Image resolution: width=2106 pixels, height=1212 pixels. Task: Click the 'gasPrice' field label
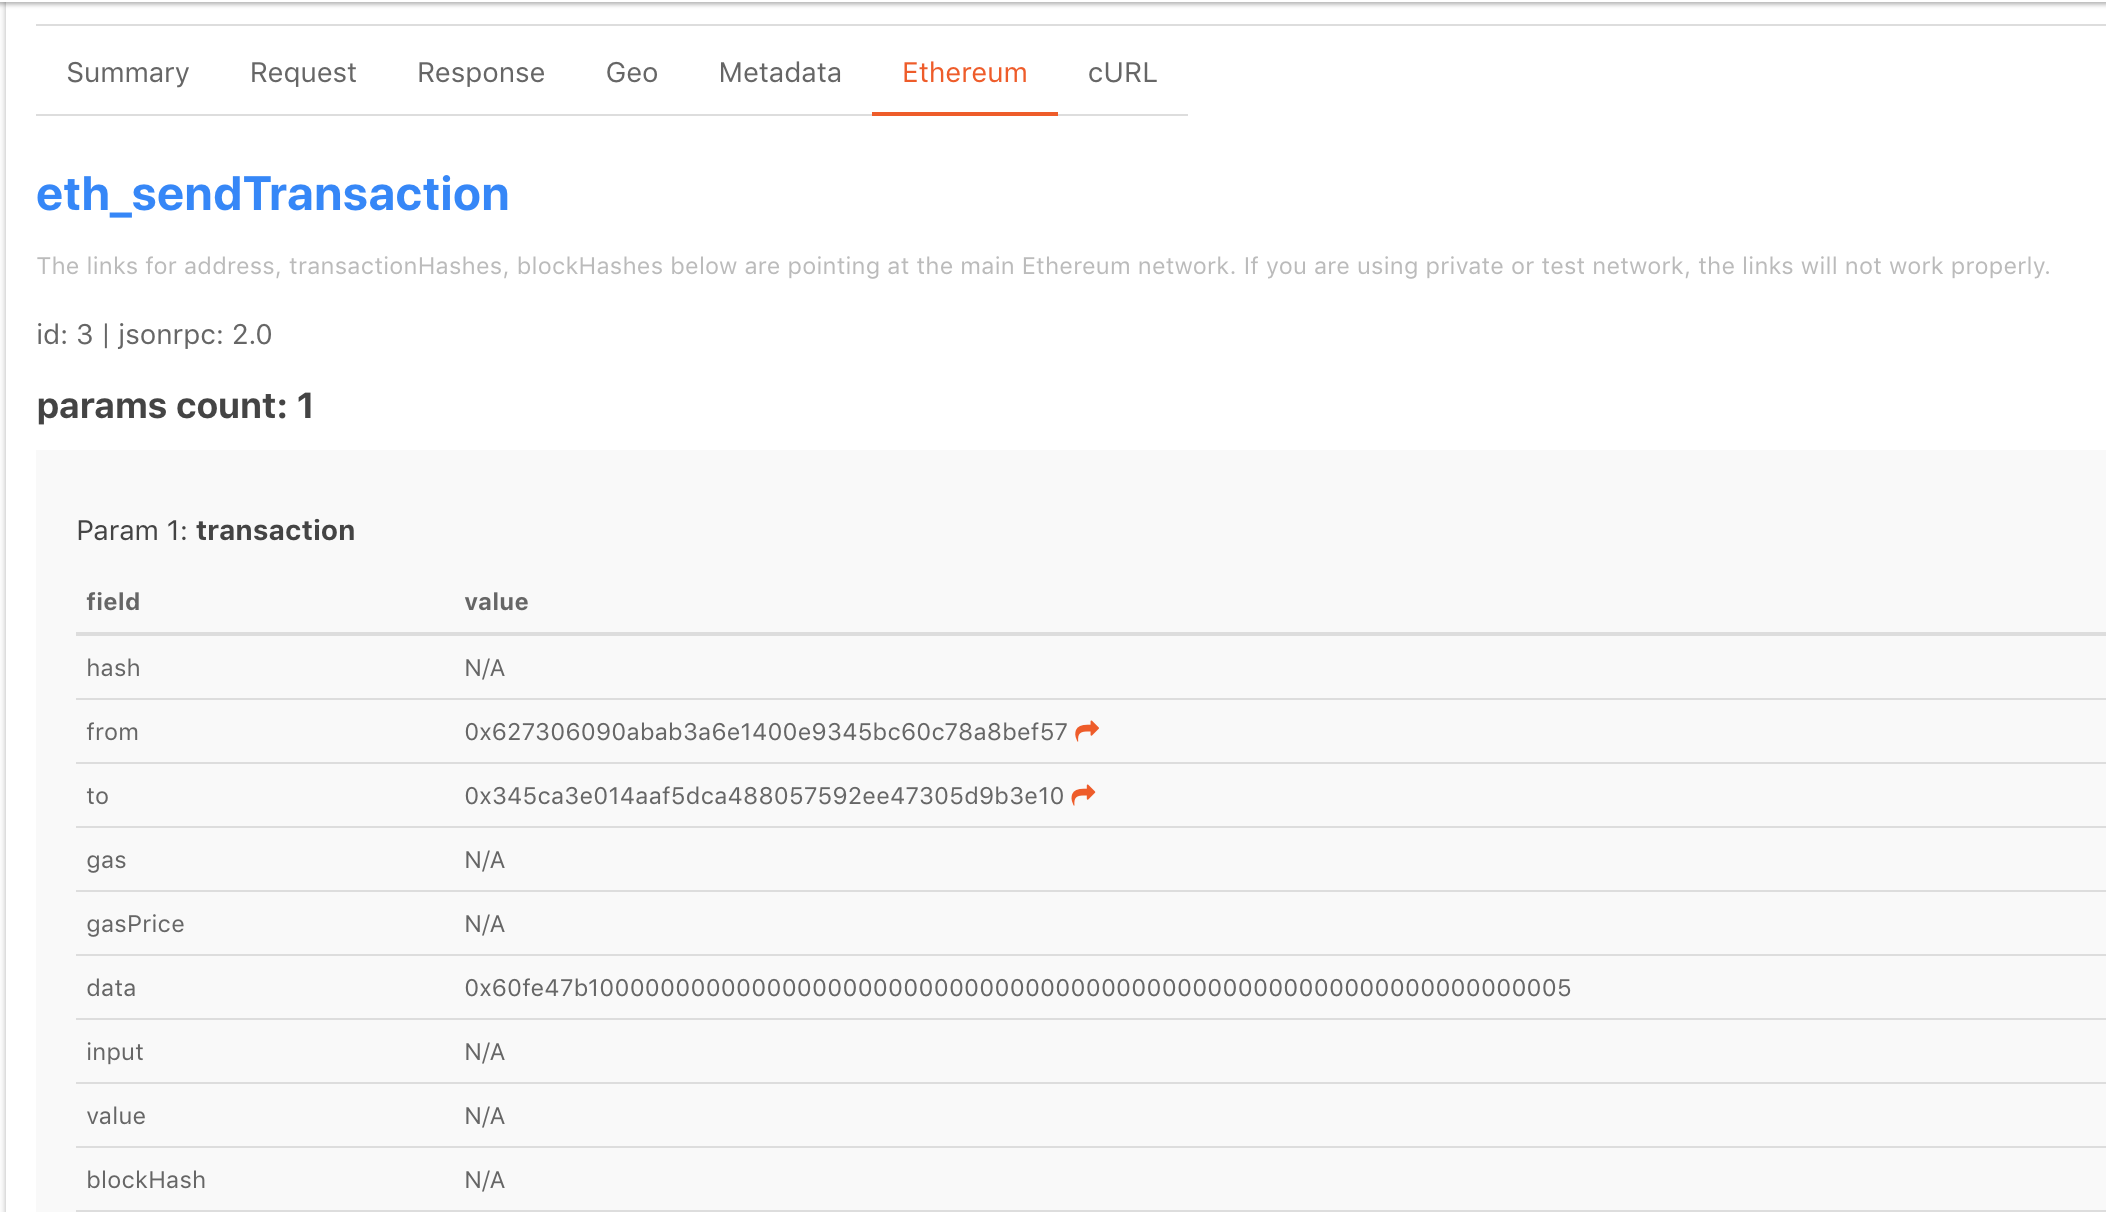coord(135,924)
